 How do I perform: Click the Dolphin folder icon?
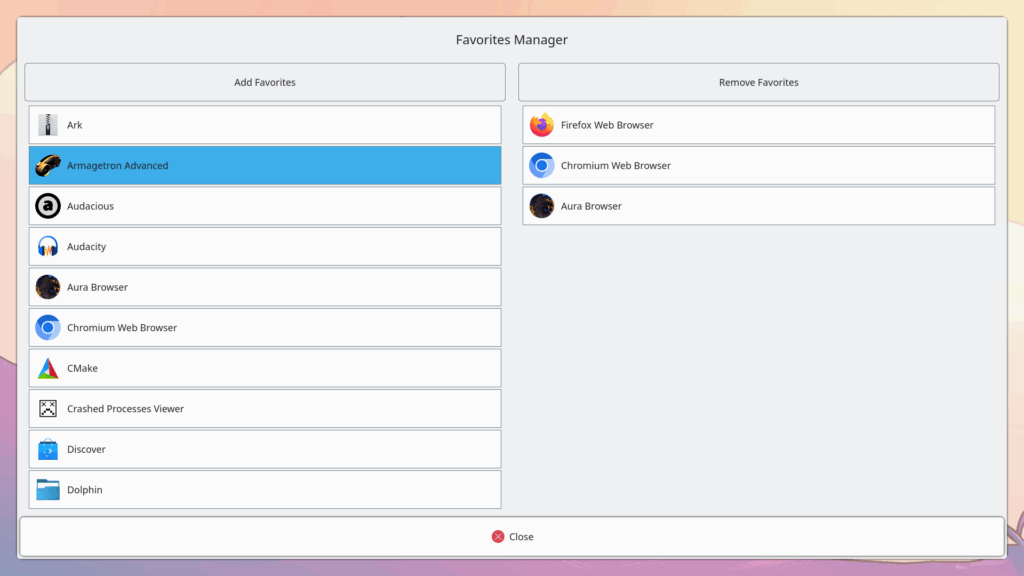[48, 489]
